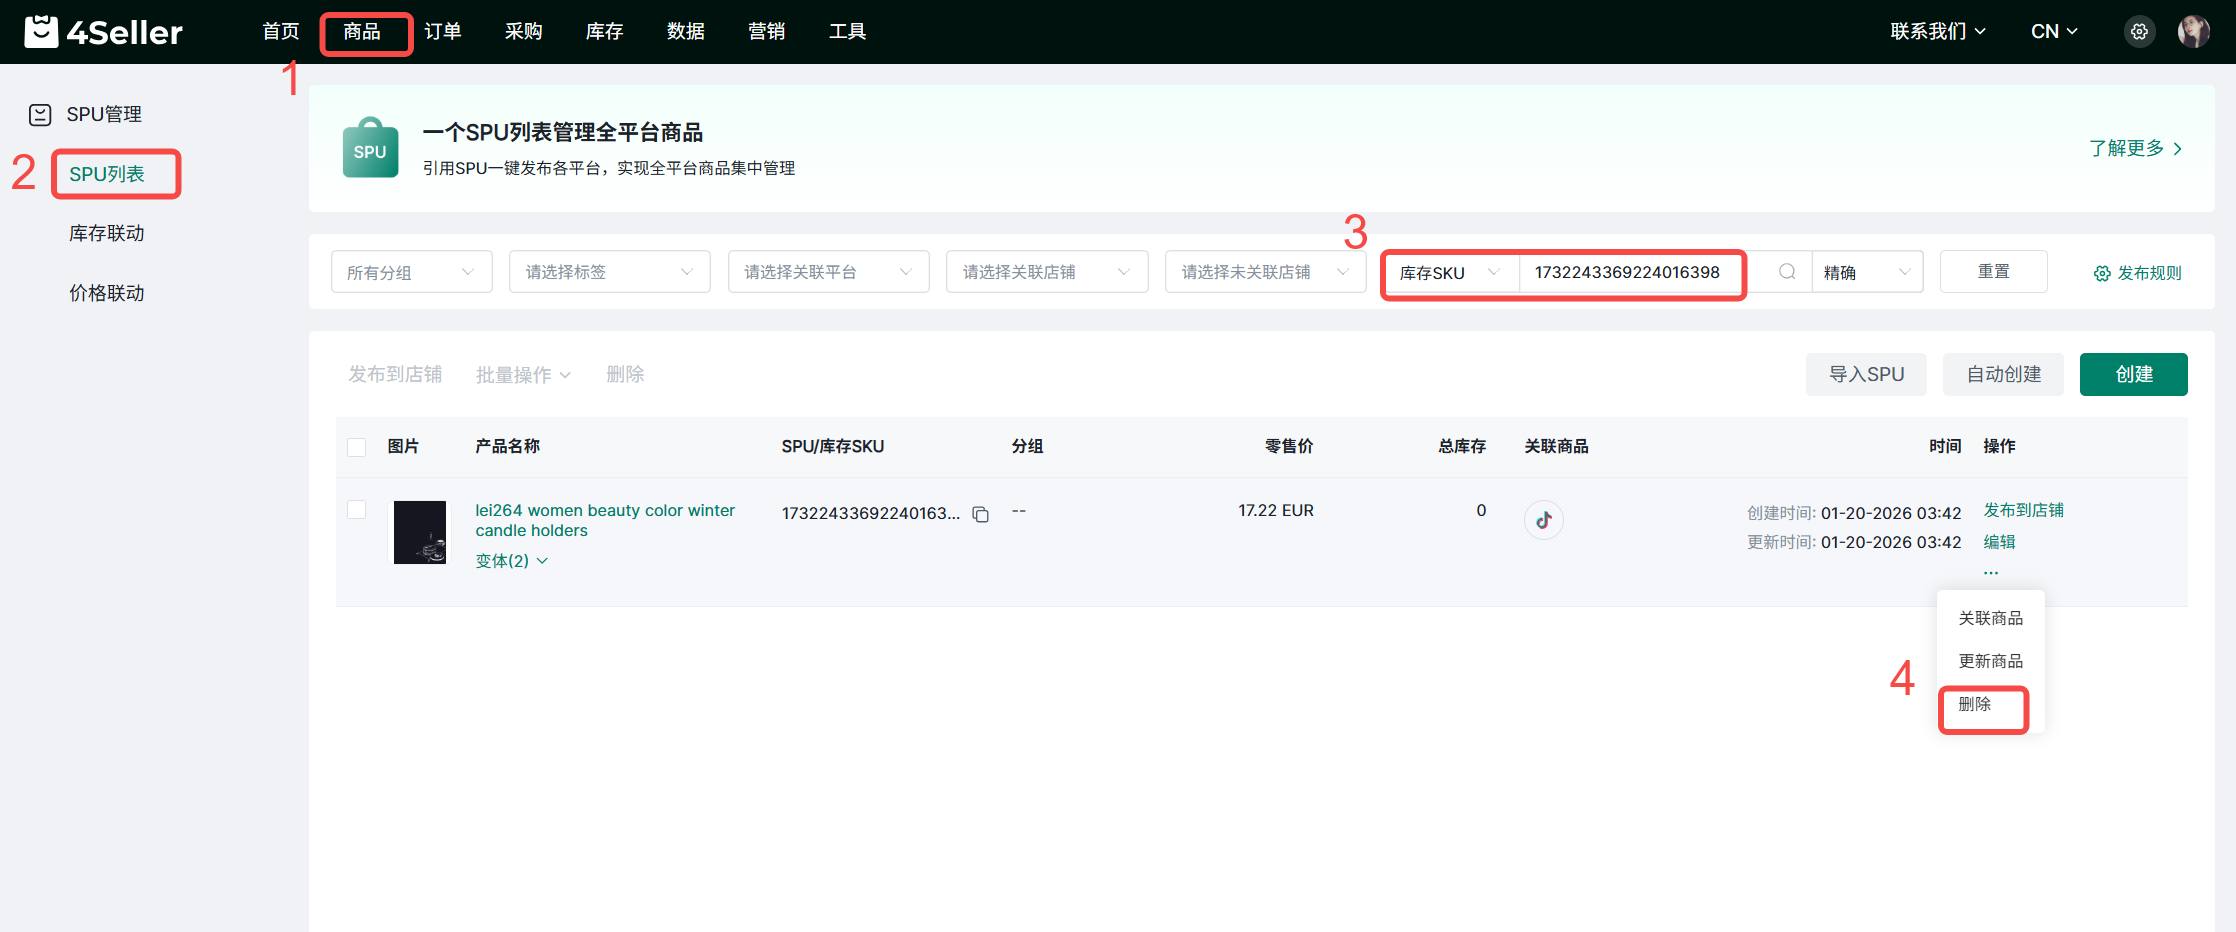Click the user avatar profile picture
Screen dimensions: 2236x932
[x=2193, y=32]
